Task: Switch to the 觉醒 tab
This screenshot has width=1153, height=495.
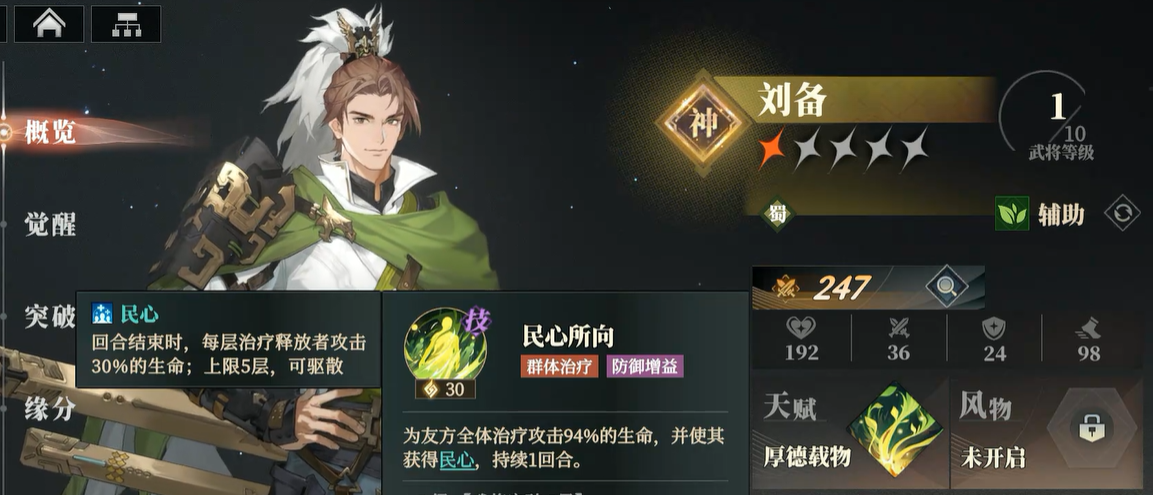Action: pos(50,224)
